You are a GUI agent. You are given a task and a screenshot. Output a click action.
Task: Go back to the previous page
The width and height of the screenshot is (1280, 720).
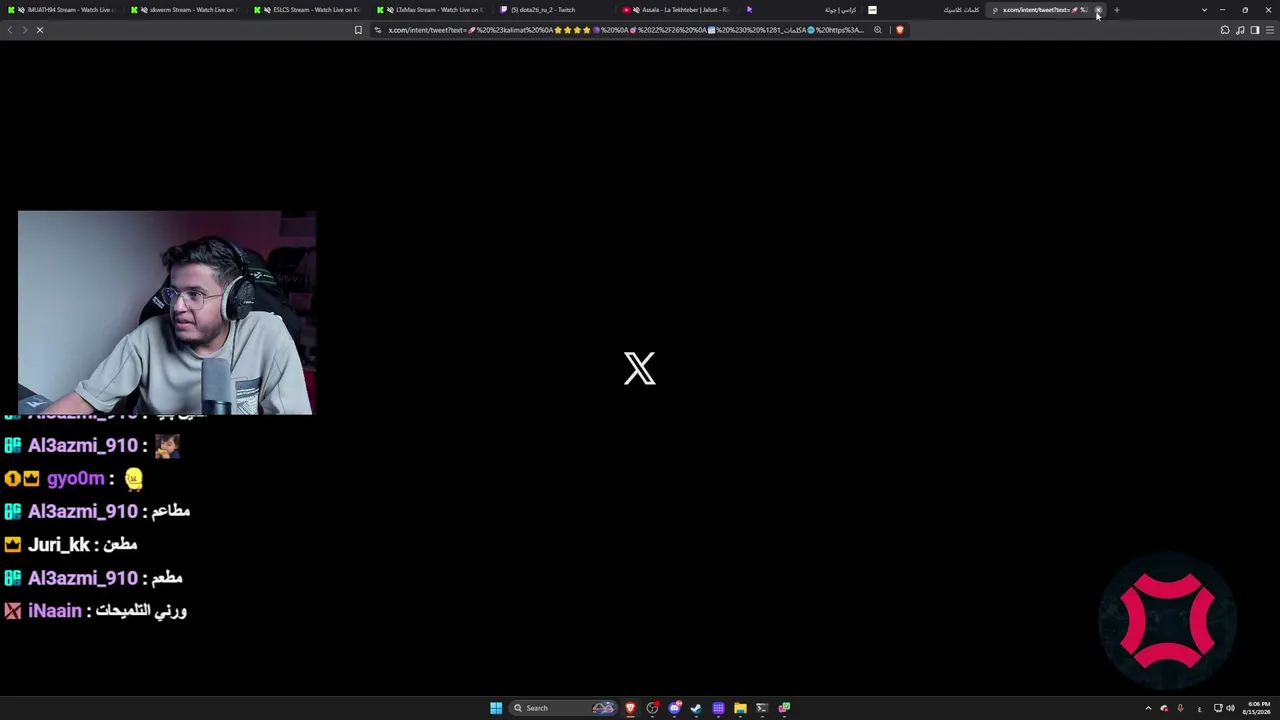[10, 30]
